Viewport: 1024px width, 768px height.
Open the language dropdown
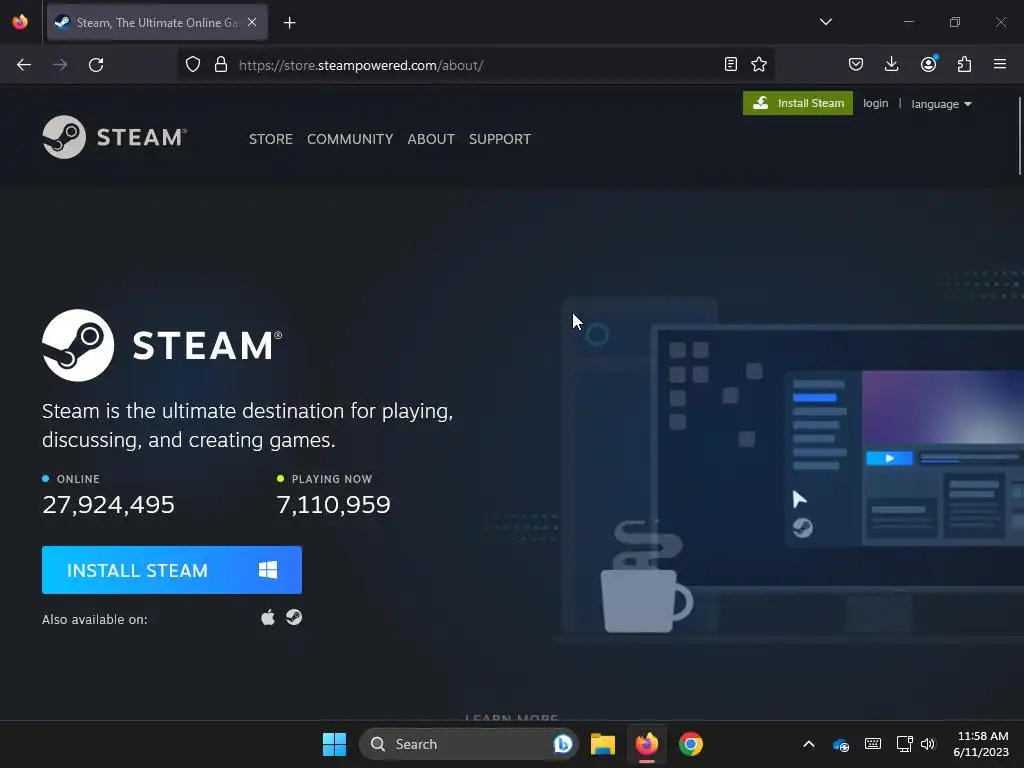click(941, 104)
